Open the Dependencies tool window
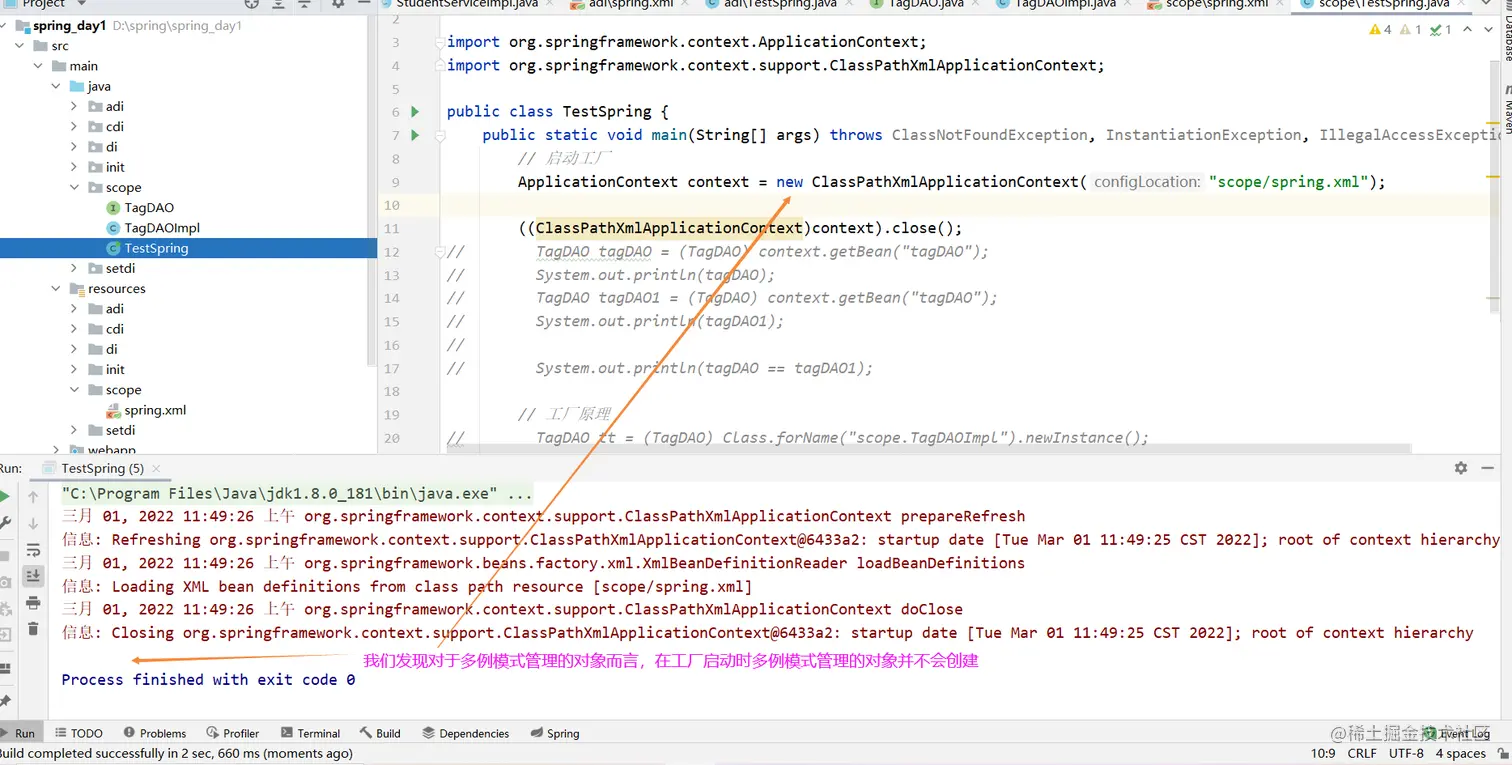This screenshot has width=1512, height=765. coord(466,733)
